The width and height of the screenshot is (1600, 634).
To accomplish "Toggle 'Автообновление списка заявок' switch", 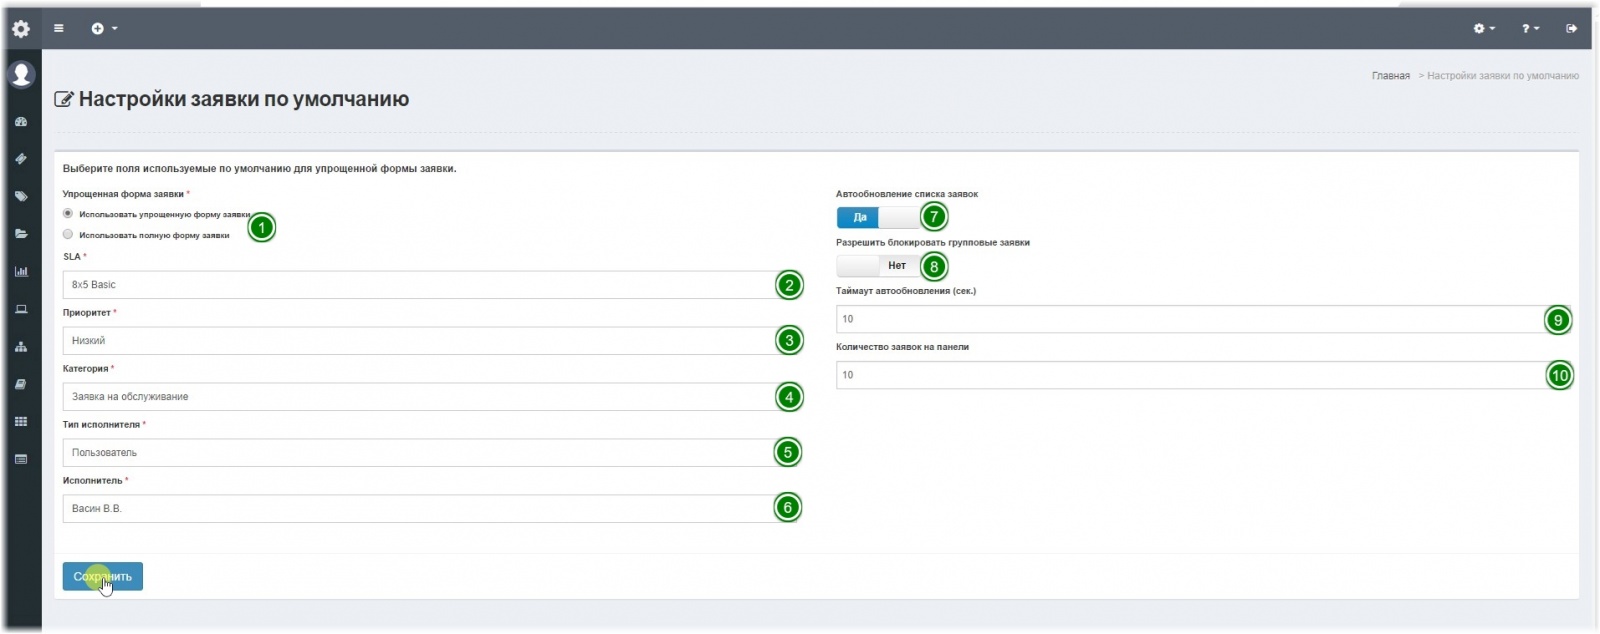I will pyautogui.click(x=877, y=217).
